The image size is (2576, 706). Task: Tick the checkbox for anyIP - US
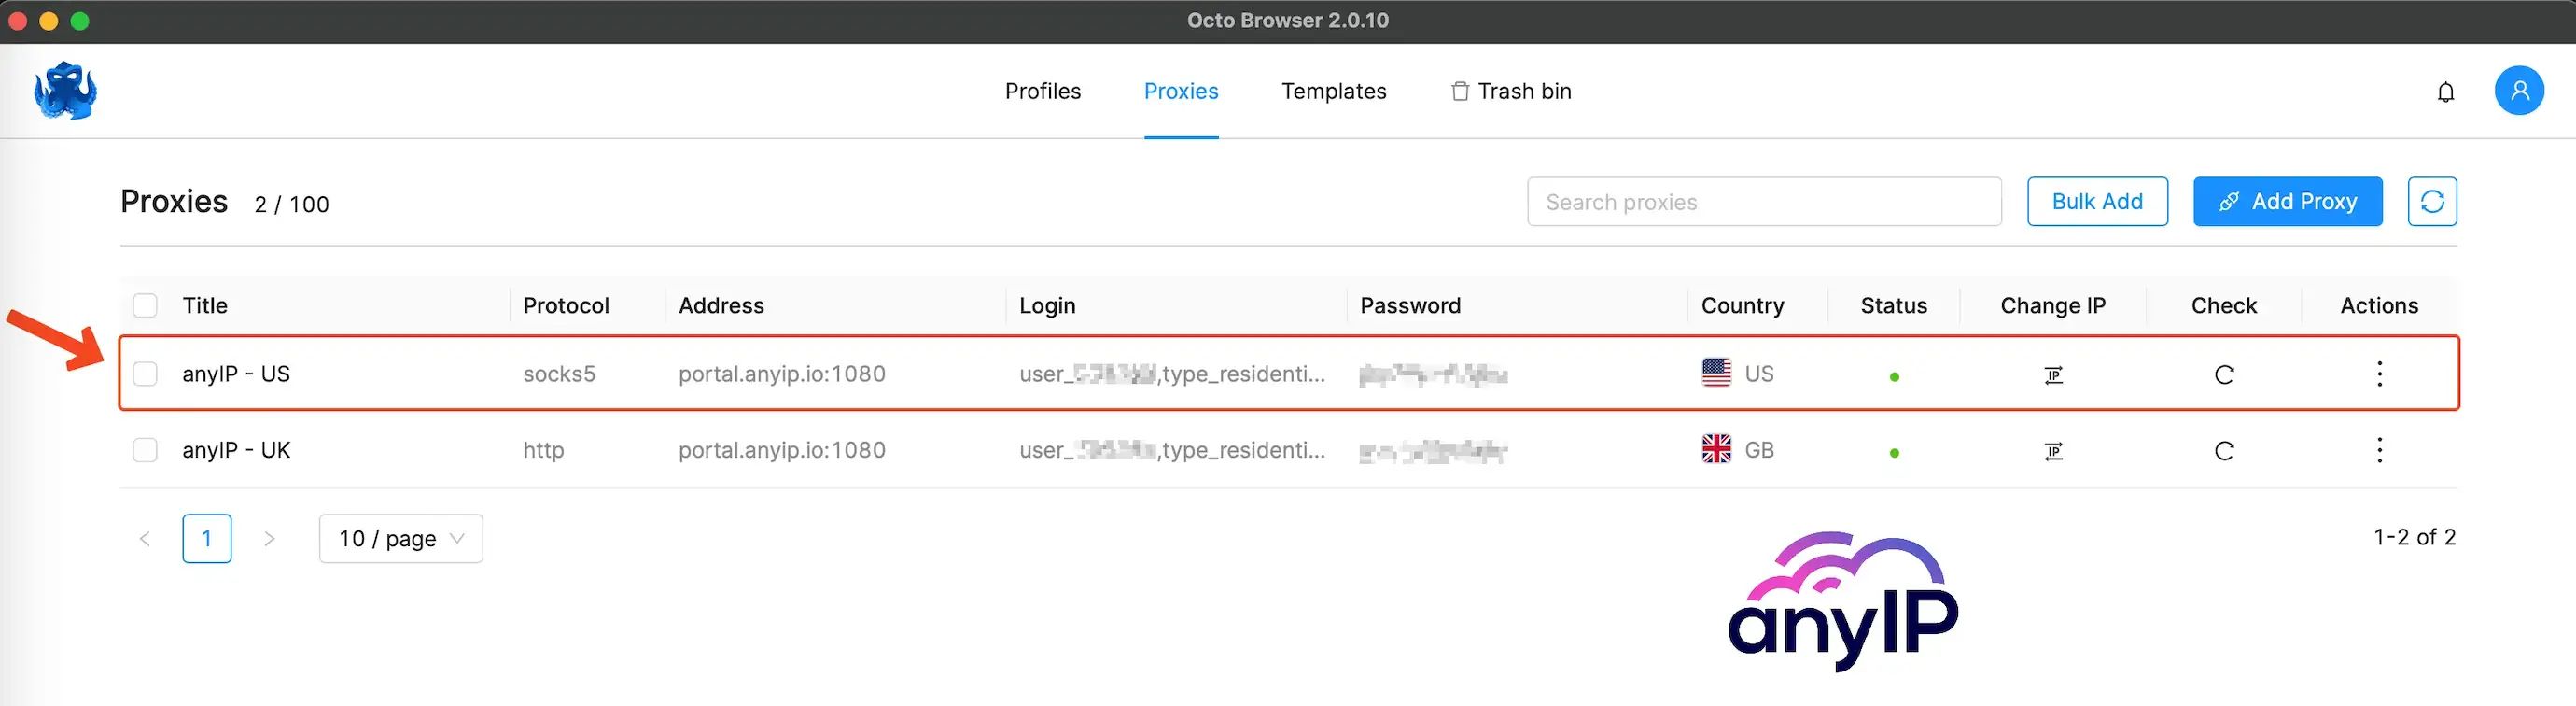tap(145, 374)
